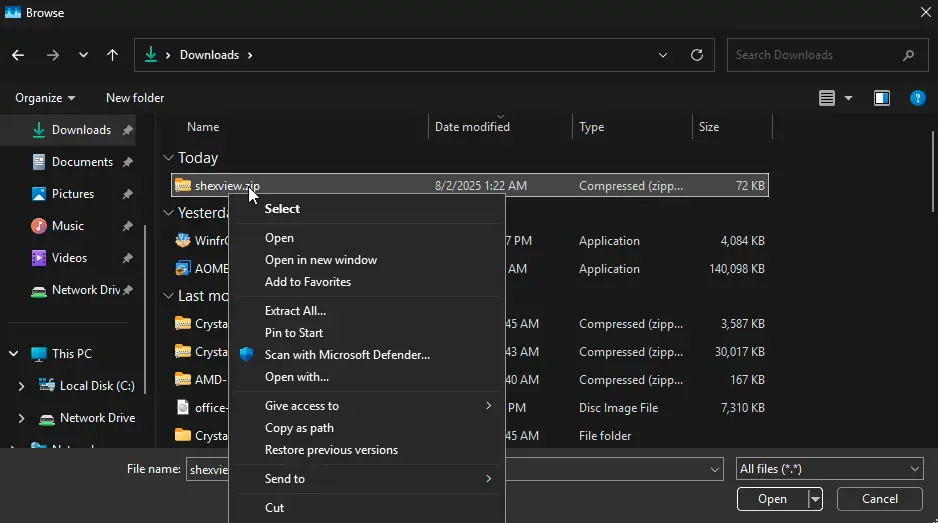Image resolution: width=938 pixels, height=523 pixels.
Task: Click Copy as path menu entry
Action: click(299, 428)
